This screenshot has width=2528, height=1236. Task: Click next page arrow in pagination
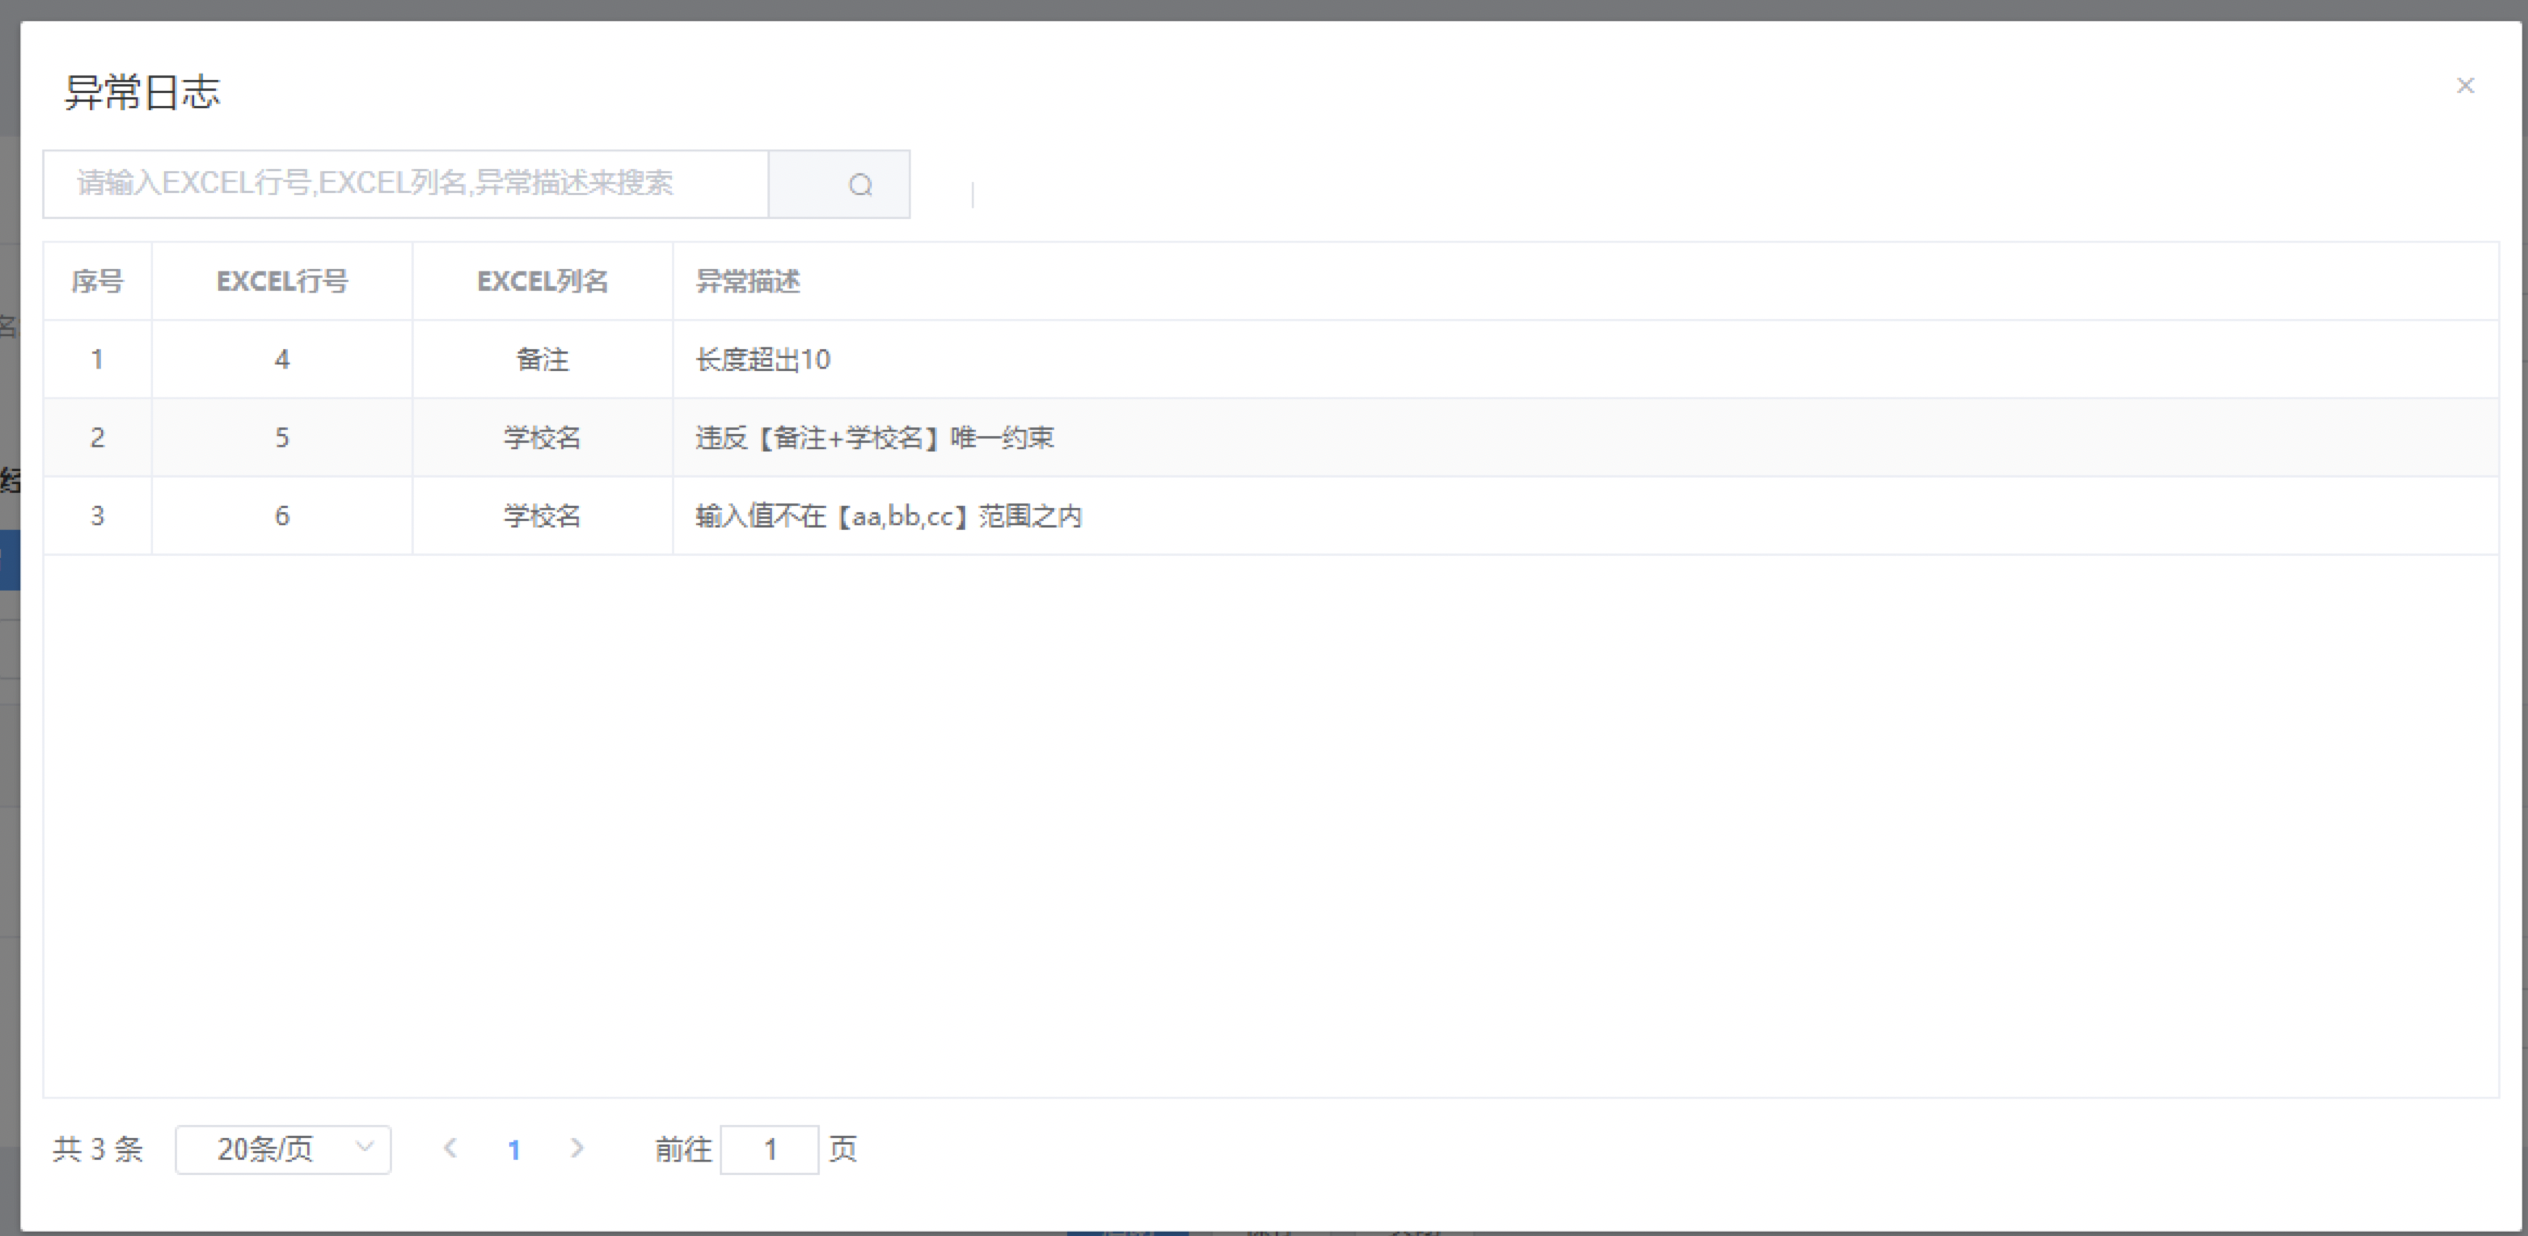(x=577, y=1148)
